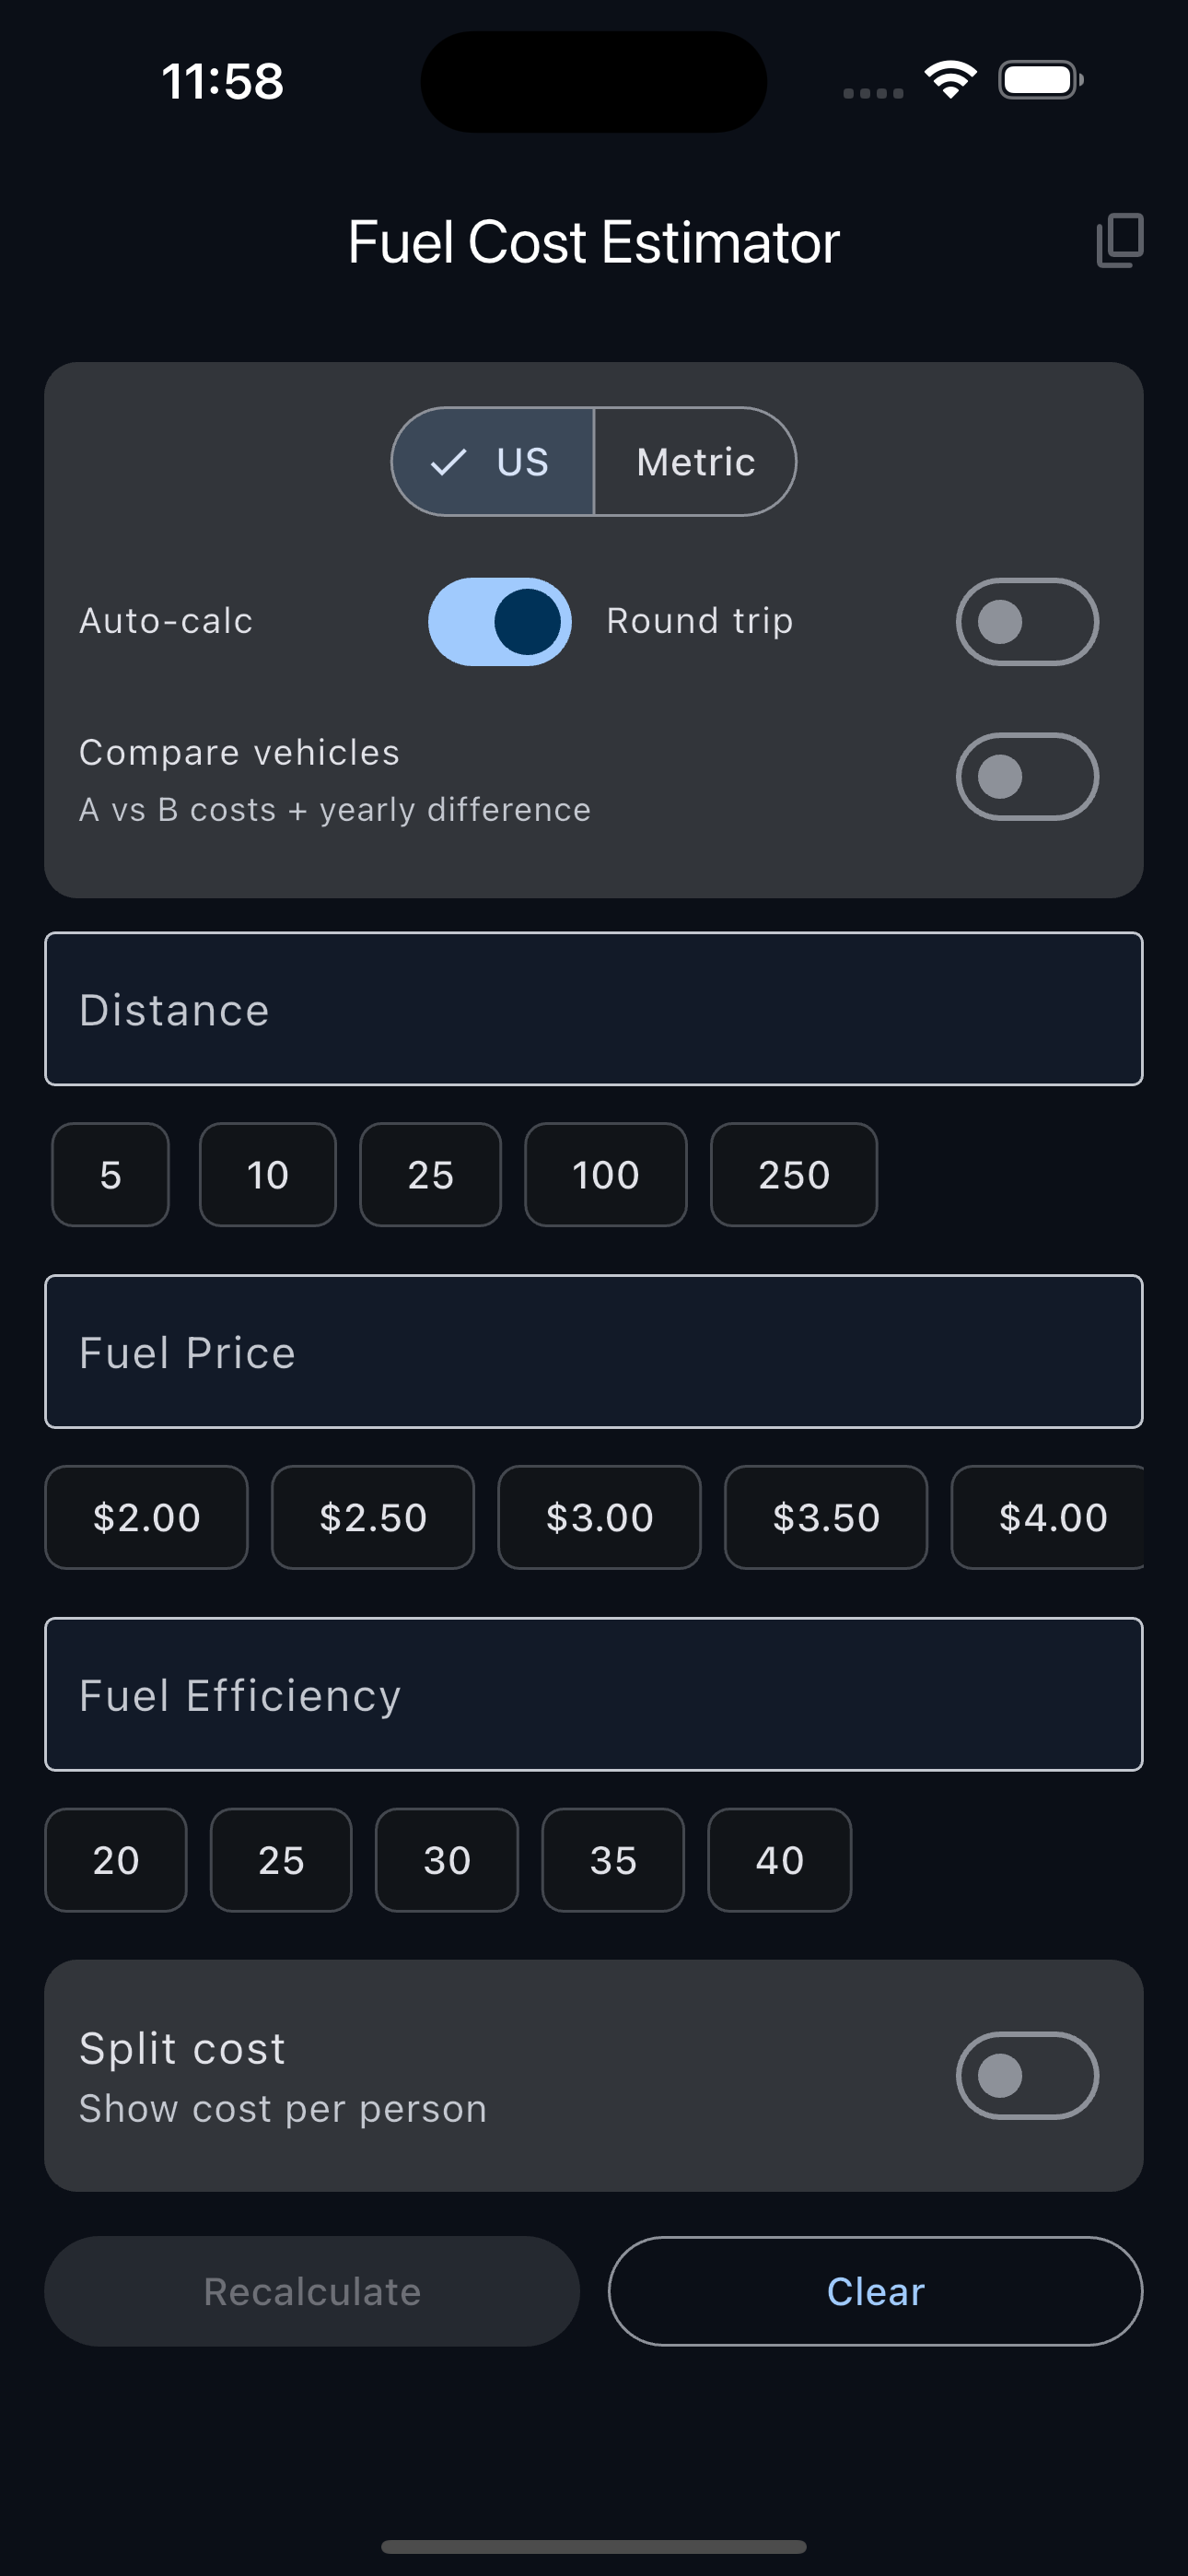The height and width of the screenshot is (2576, 1188).
Task: Choose the $2.00 price preset
Action: [146, 1517]
